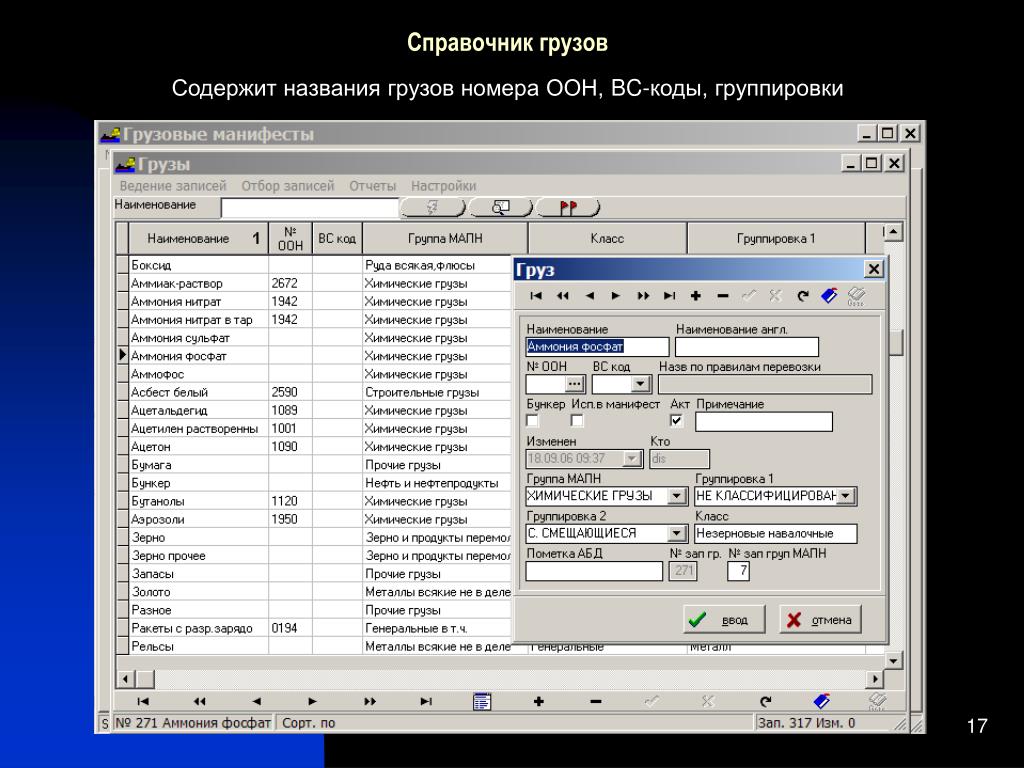Screen dimensions: 1024x768
Task: Click the Группа МАПН column header
Action: [x=445, y=238]
